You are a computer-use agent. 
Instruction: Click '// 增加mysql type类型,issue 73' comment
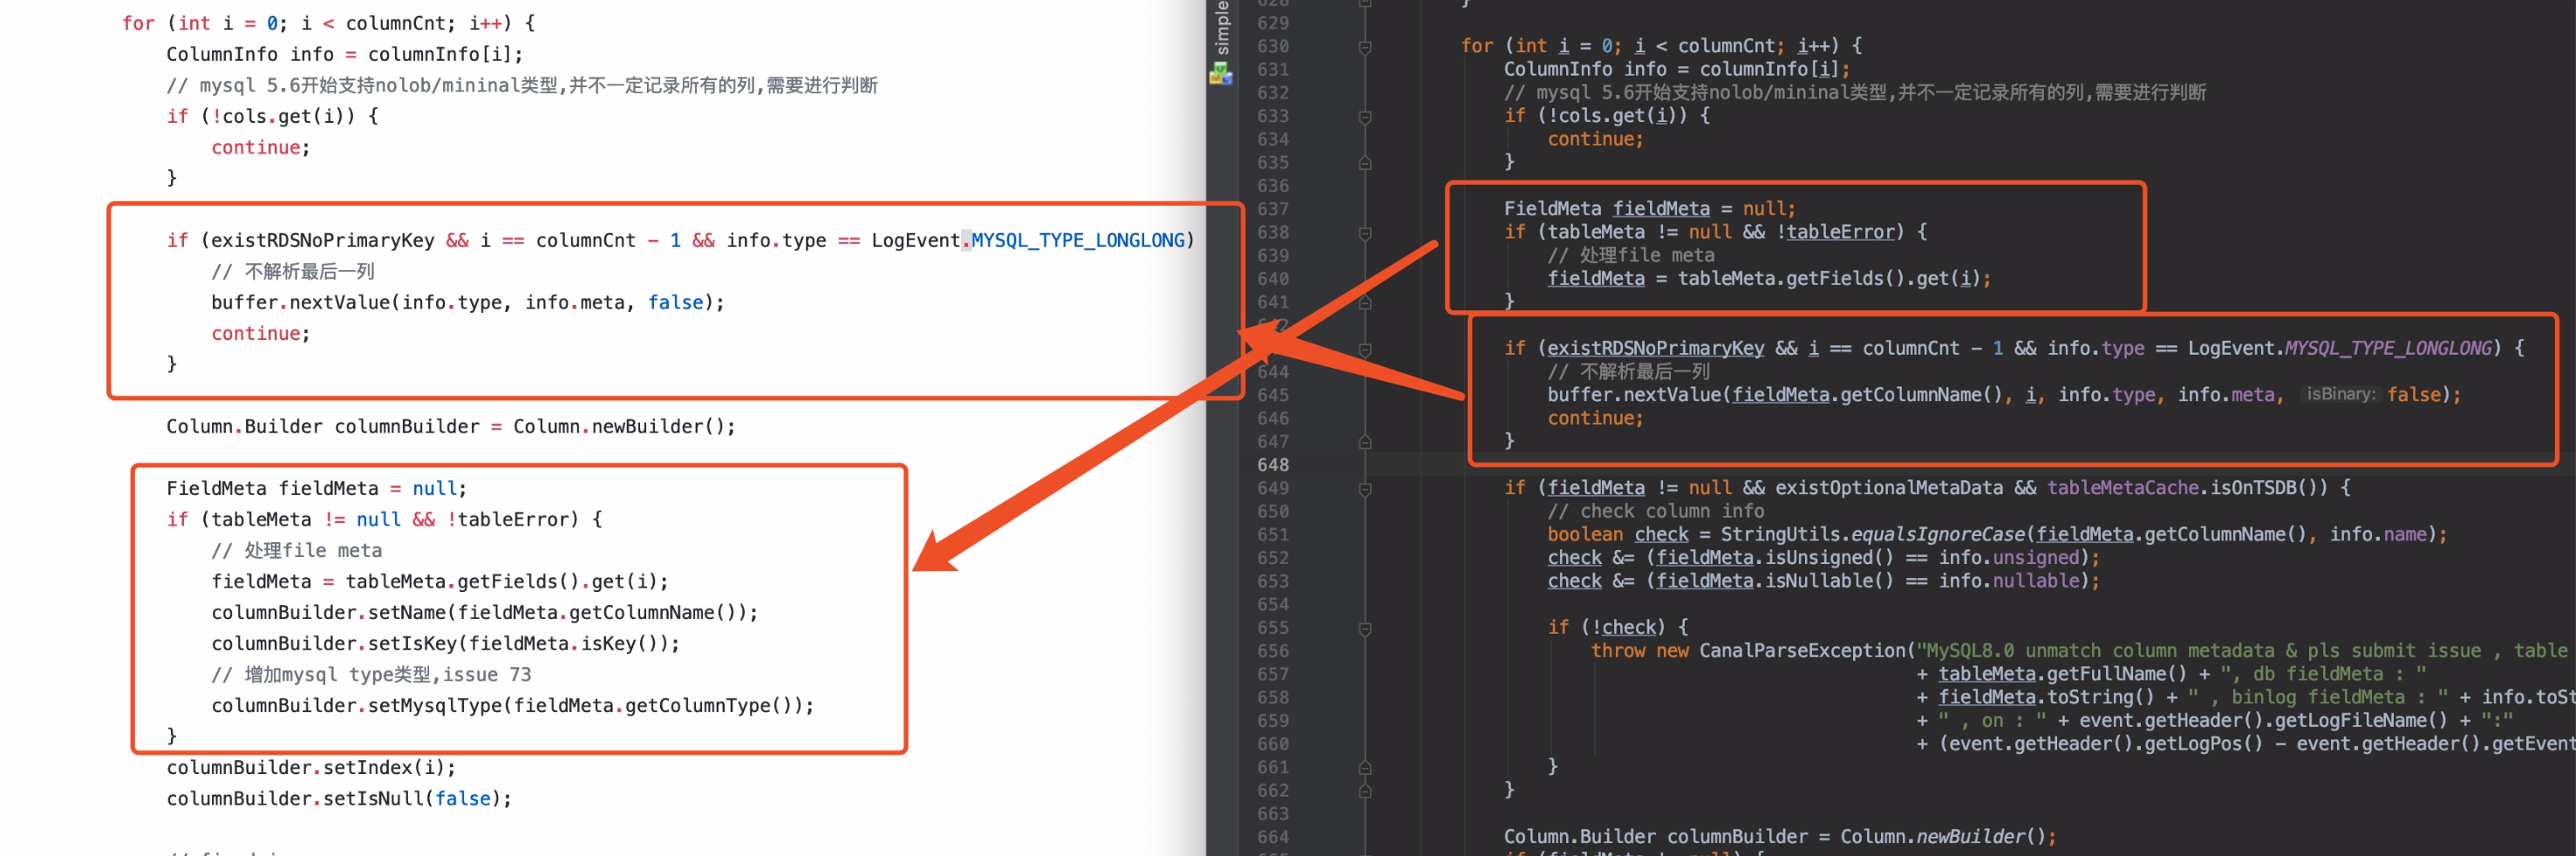pyautogui.click(x=371, y=675)
